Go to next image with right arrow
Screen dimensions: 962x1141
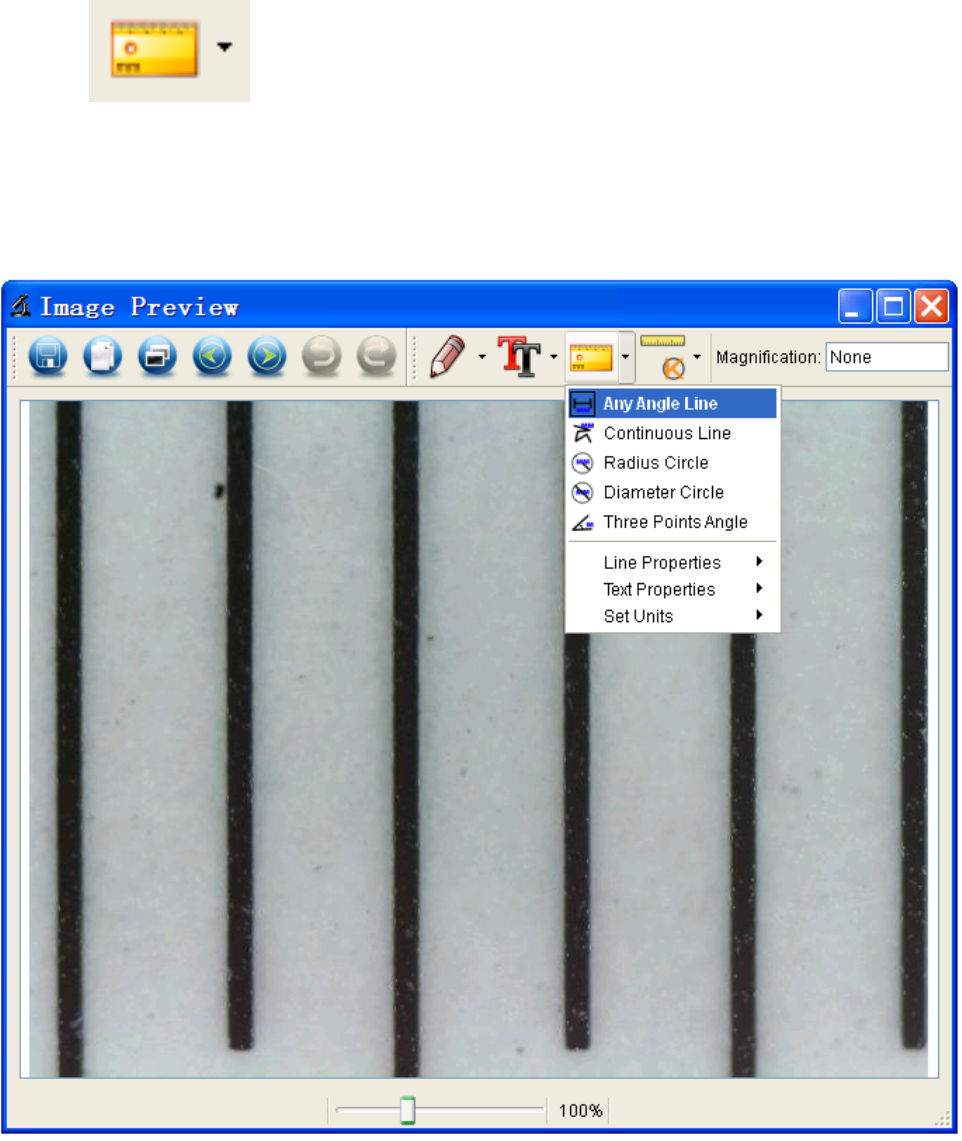click(267, 357)
